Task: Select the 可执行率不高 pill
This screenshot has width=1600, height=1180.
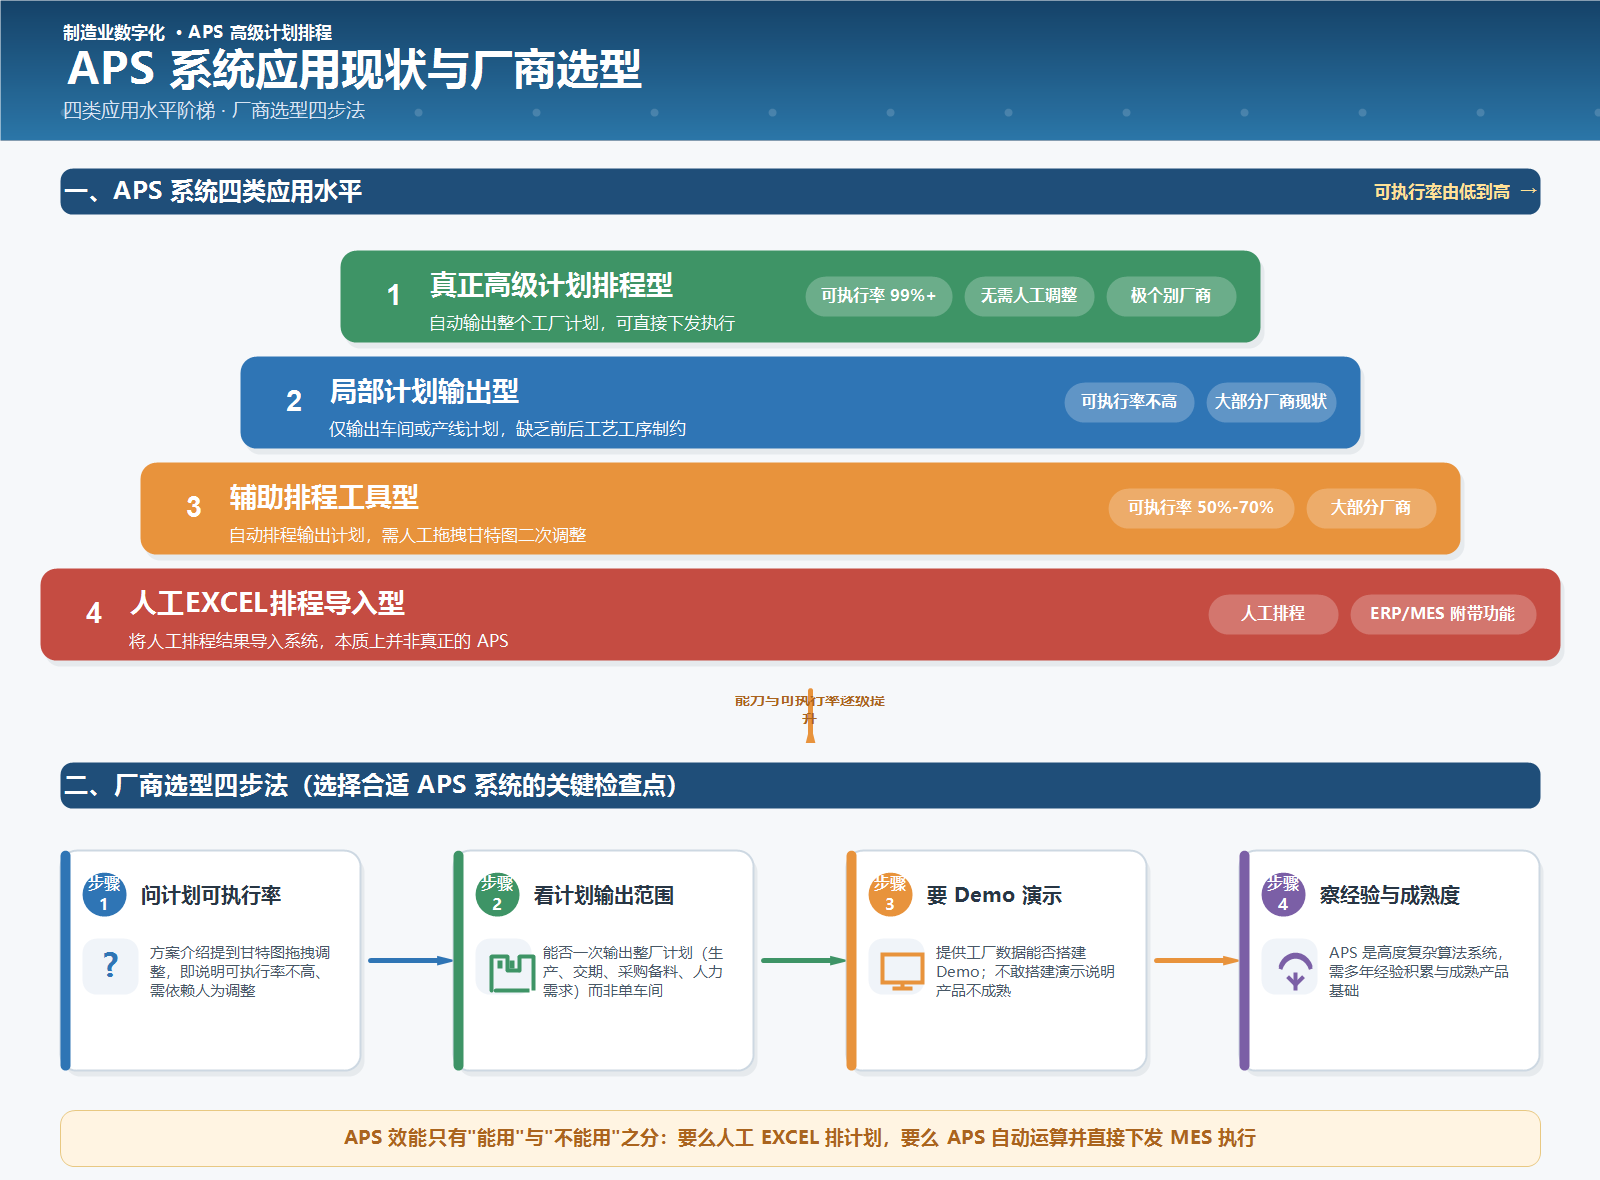Action: coord(1129,402)
